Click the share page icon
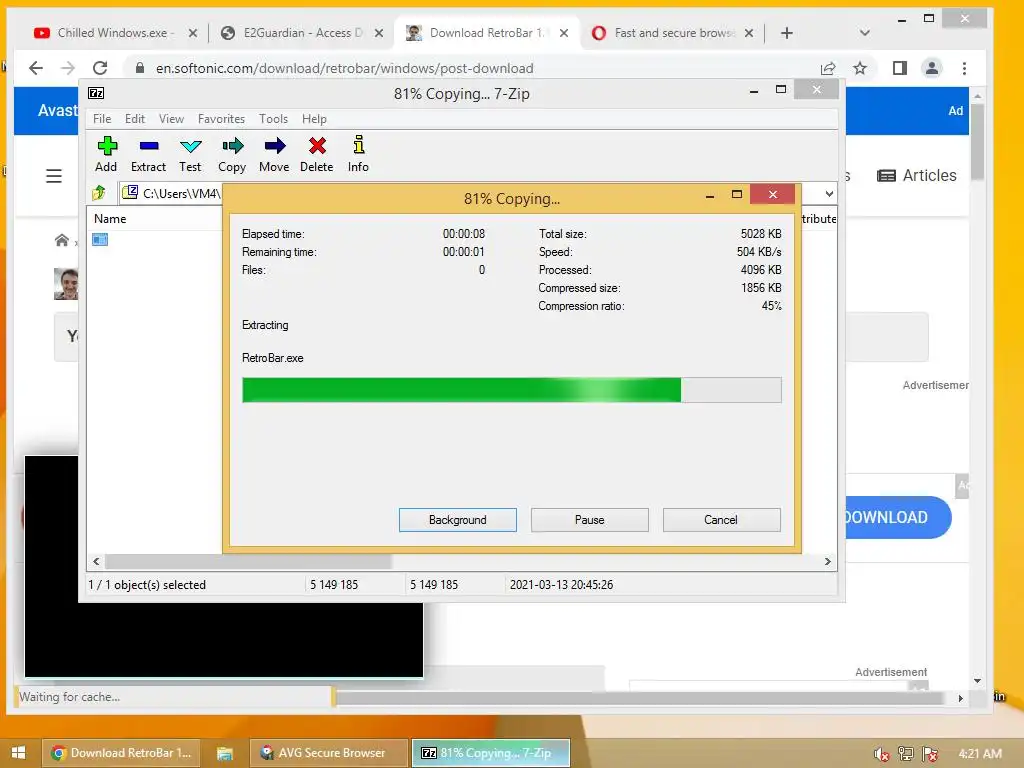This screenshot has height=768, width=1024. tap(828, 68)
